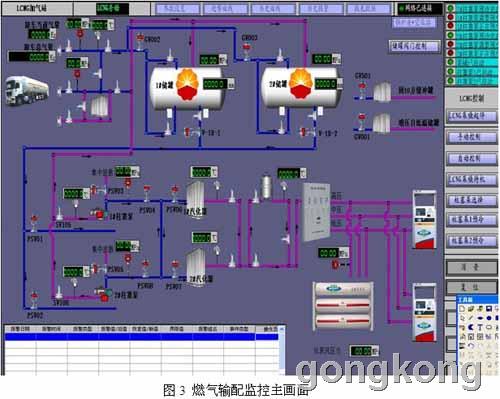Toggle valve PSV01 on the blue pipeline

34,223
